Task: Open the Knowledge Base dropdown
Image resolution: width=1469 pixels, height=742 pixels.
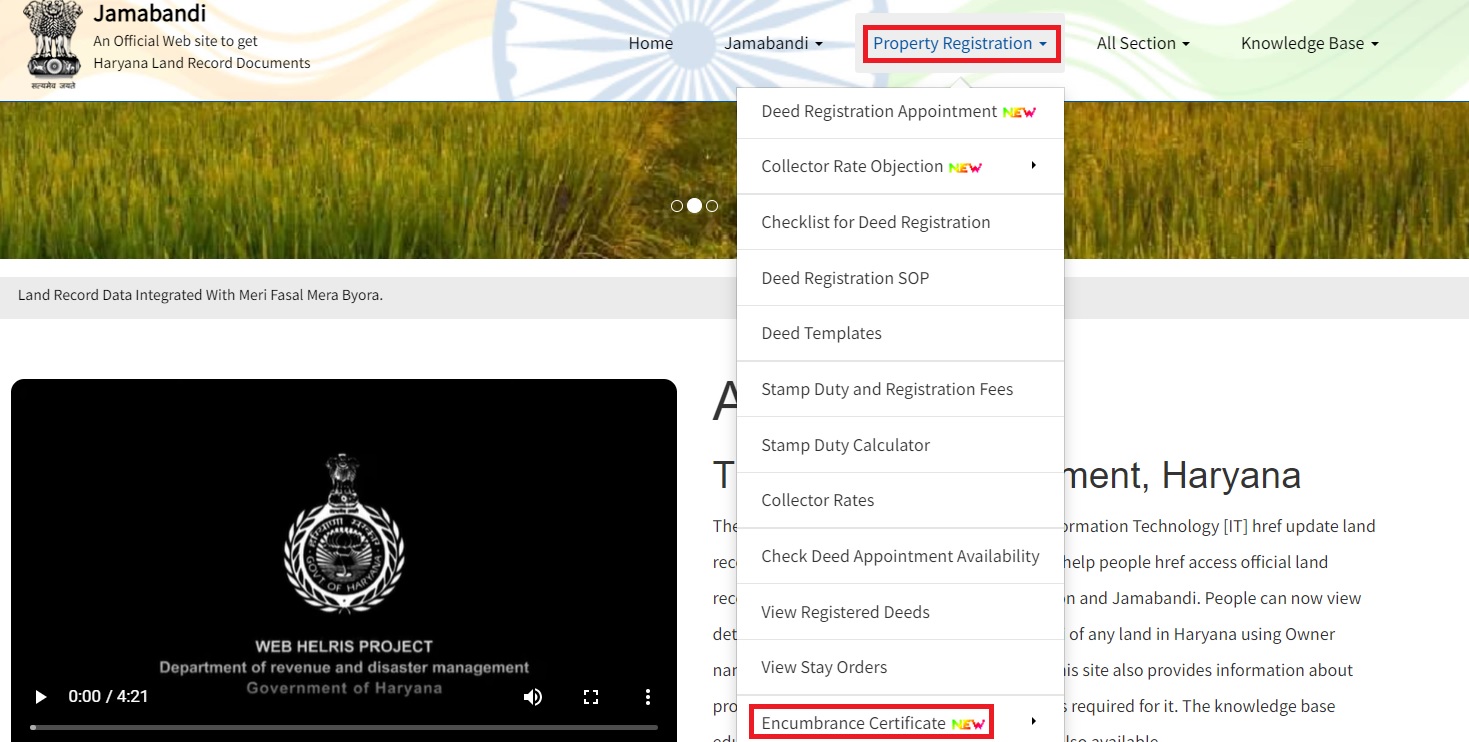Action: tap(1308, 43)
